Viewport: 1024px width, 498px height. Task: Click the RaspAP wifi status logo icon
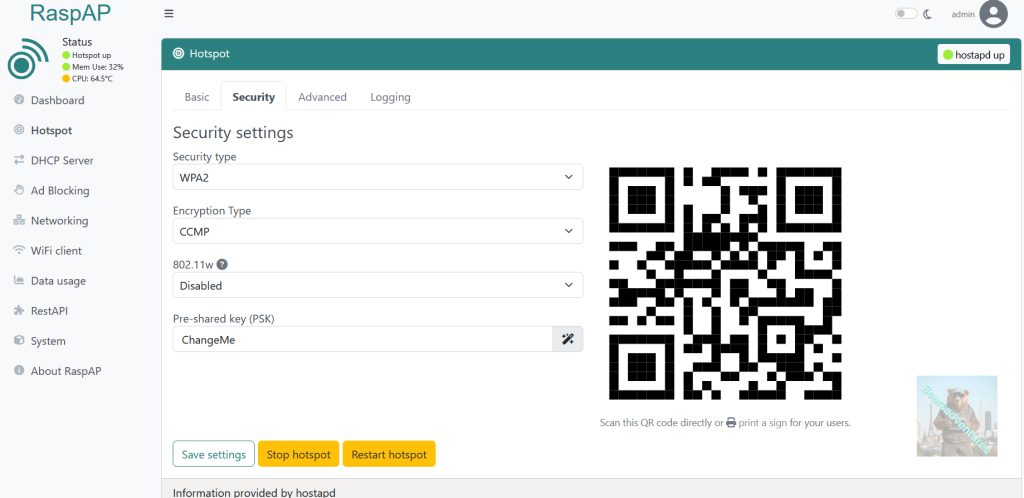coord(28,59)
